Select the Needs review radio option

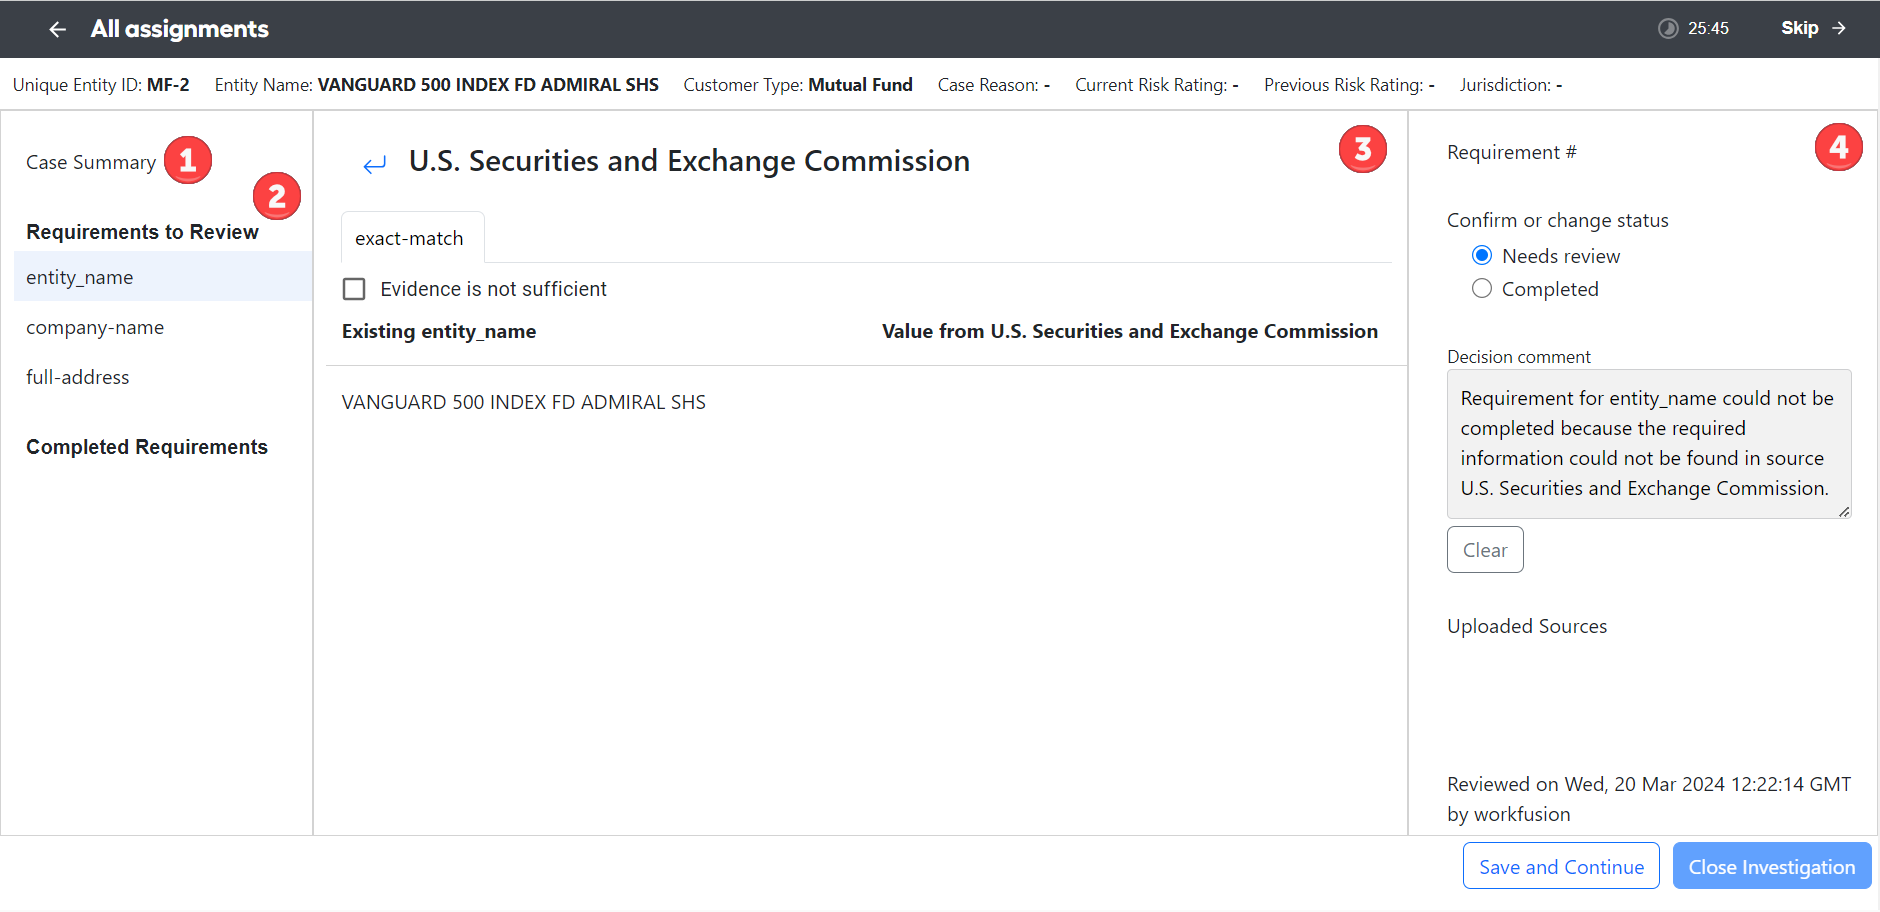tap(1482, 256)
